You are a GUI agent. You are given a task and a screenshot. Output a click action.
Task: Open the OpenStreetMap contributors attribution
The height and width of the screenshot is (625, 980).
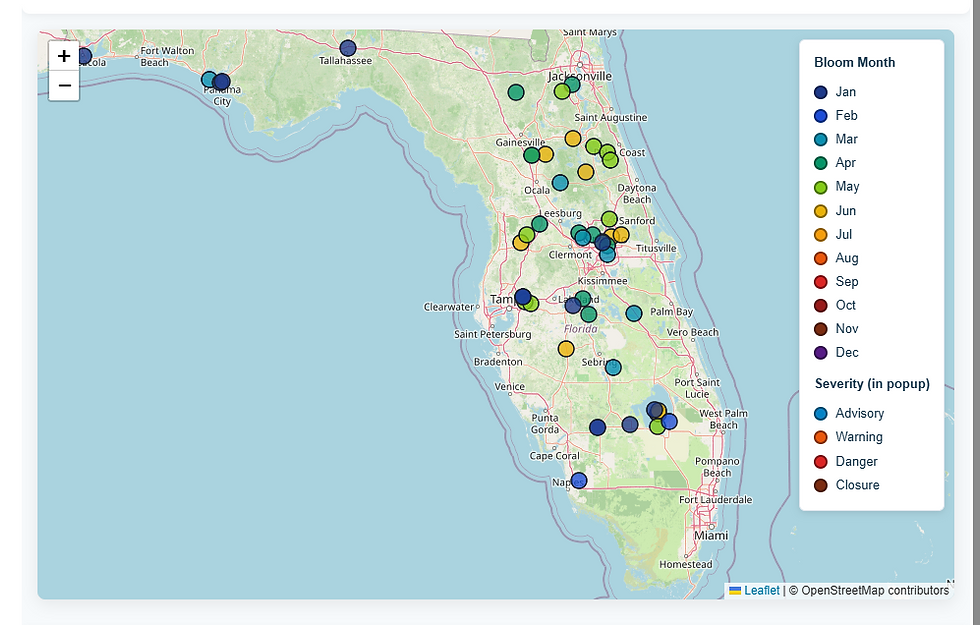click(874, 591)
